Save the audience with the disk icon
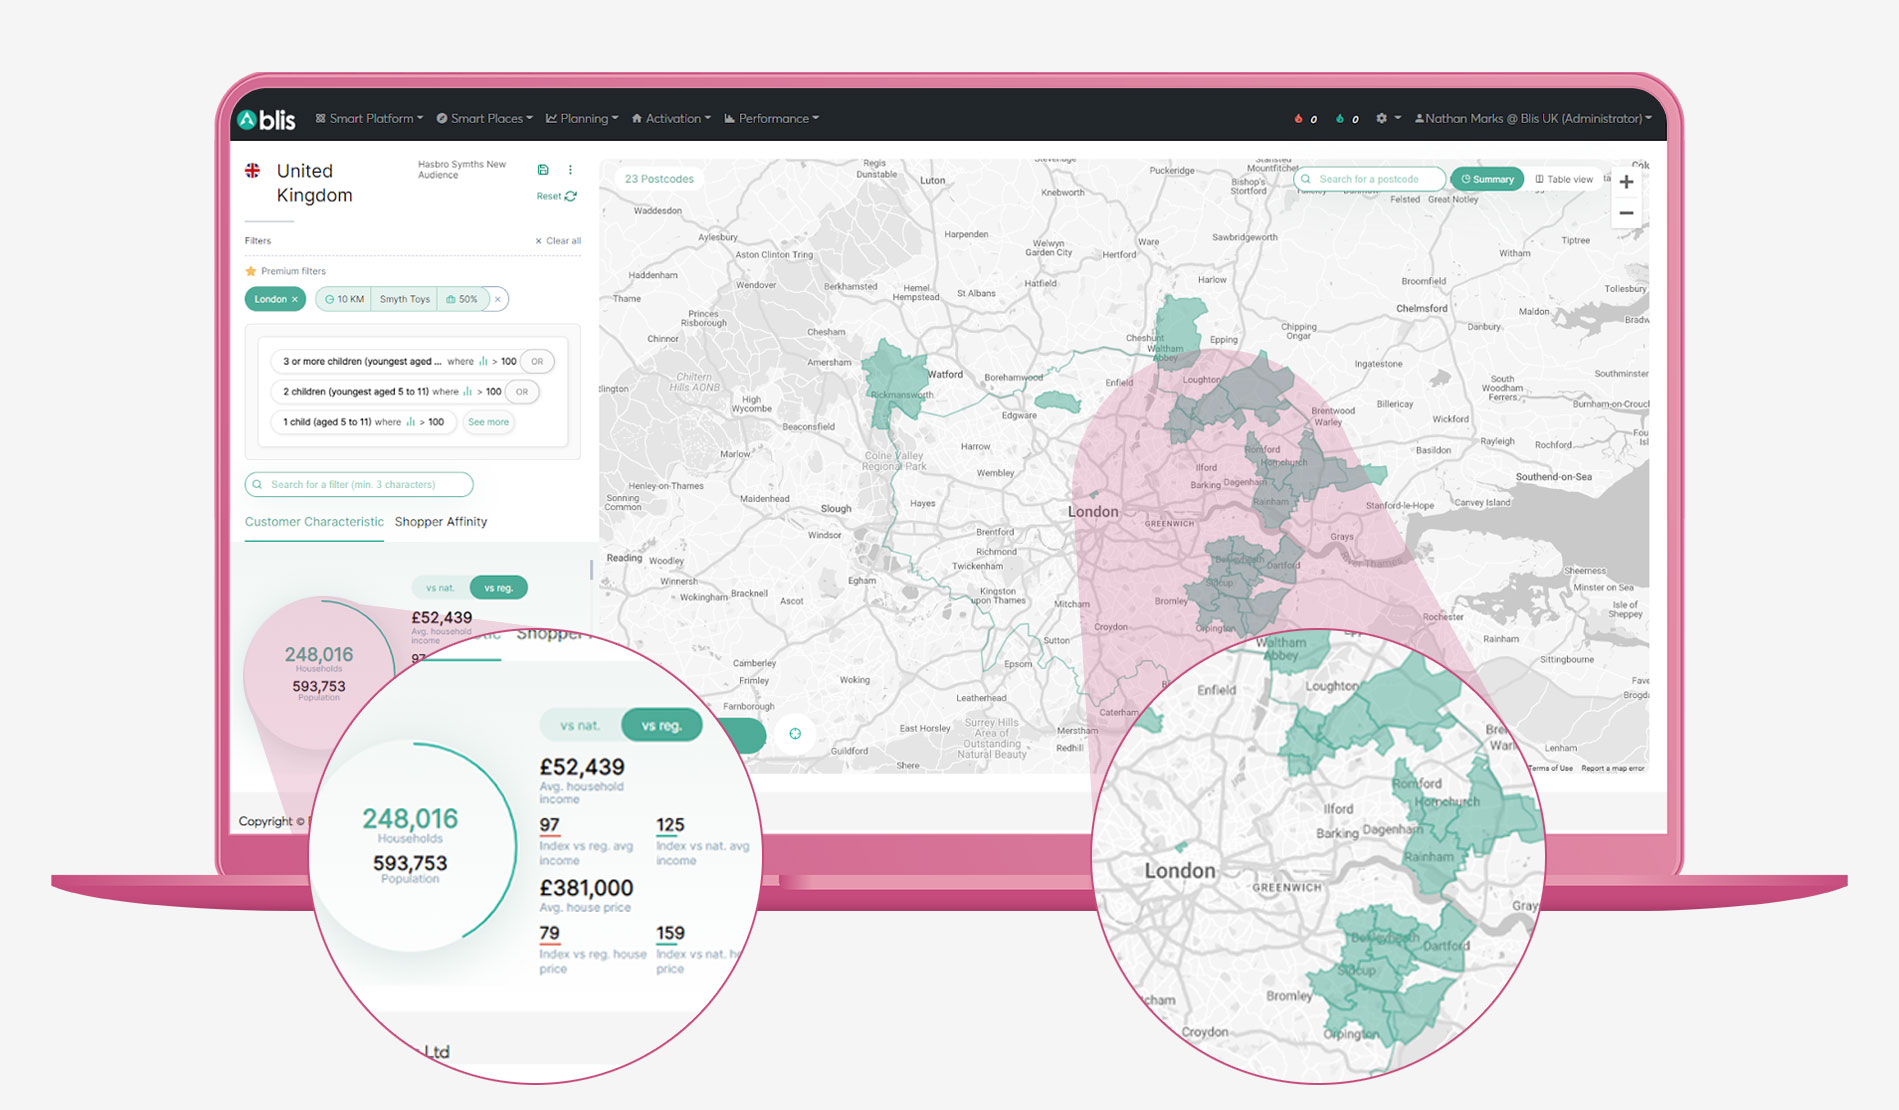 point(543,170)
